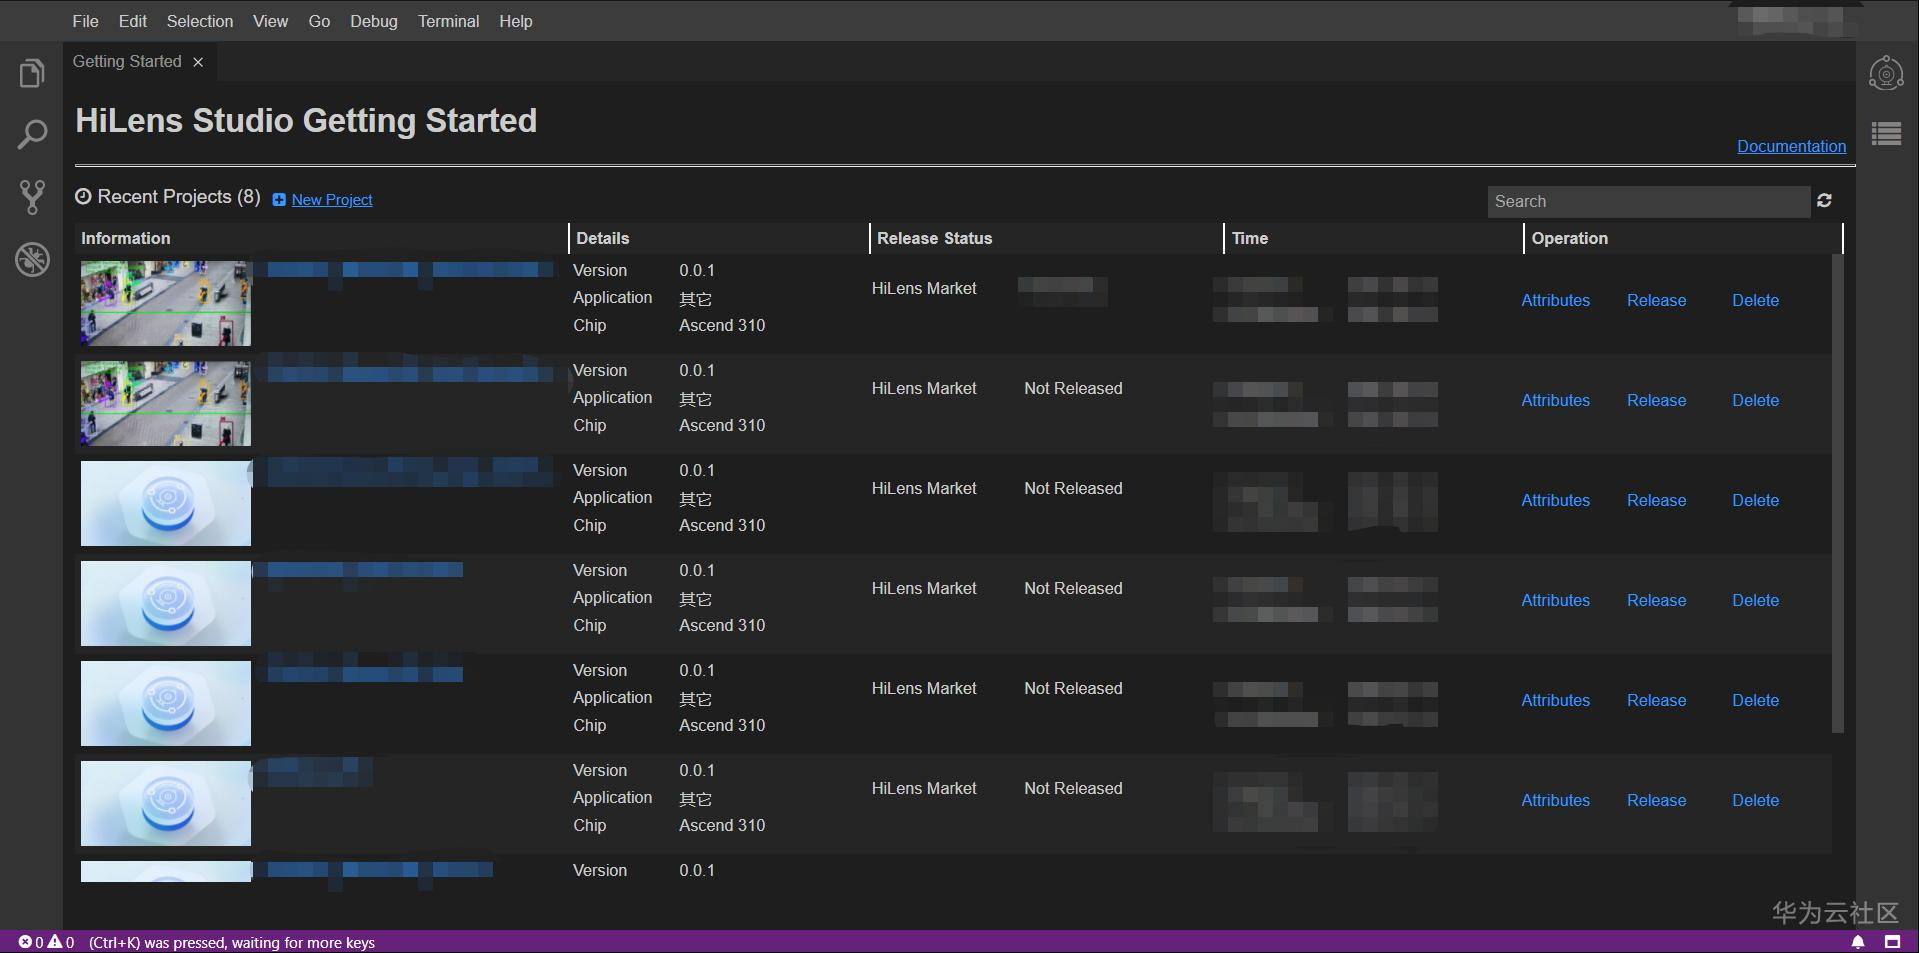
Task: Click the list view icon in right sidebar
Action: click(x=1886, y=134)
